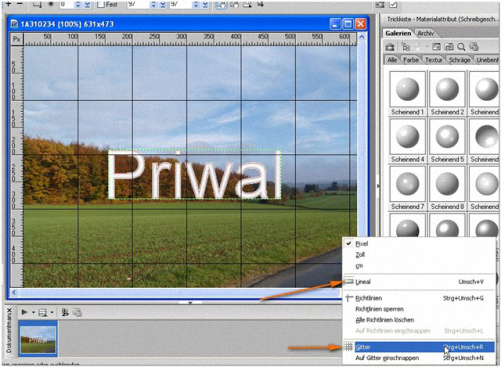The height and width of the screenshot is (367, 501).
Task: Choose Alle Richtlinien löschen entry
Action: coord(418,320)
